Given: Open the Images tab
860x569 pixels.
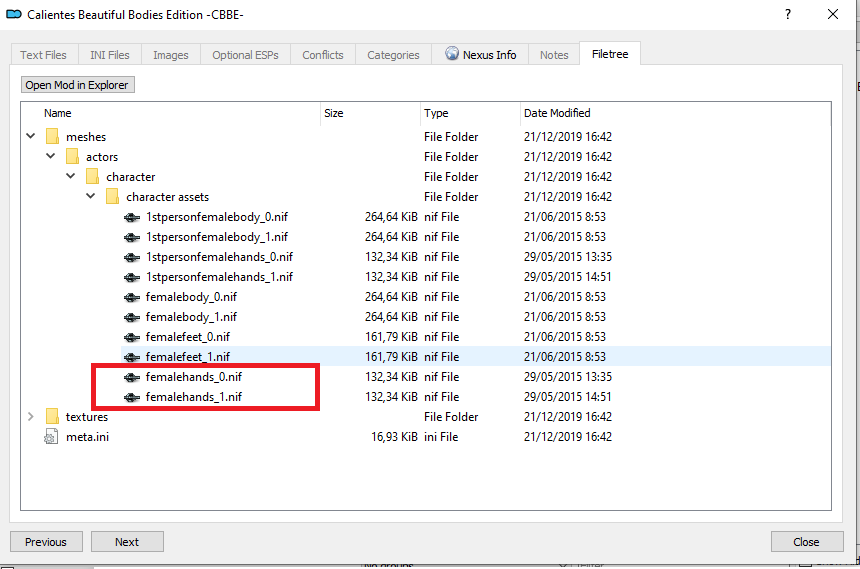Looking at the screenshot, I should pos(171,55).
